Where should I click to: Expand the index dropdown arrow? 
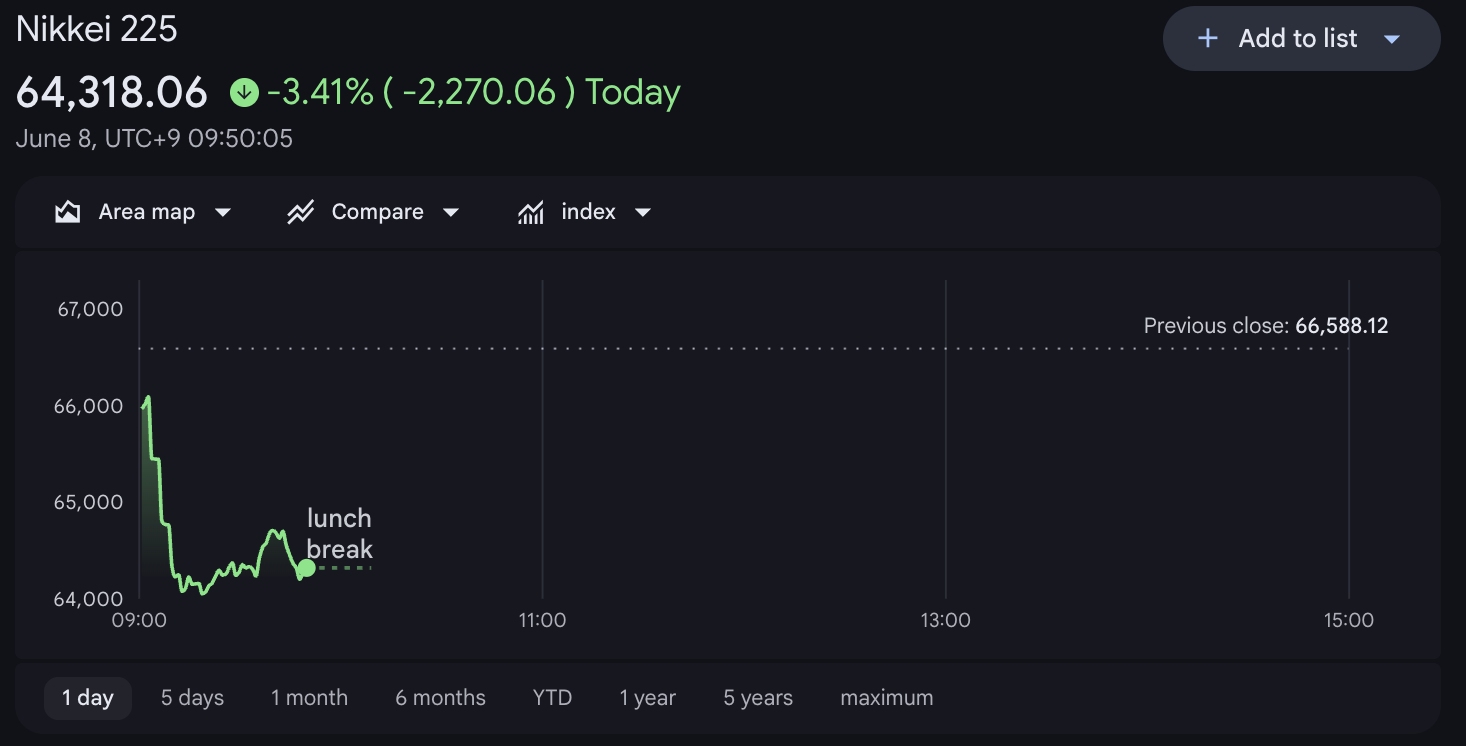click(643, 213)
